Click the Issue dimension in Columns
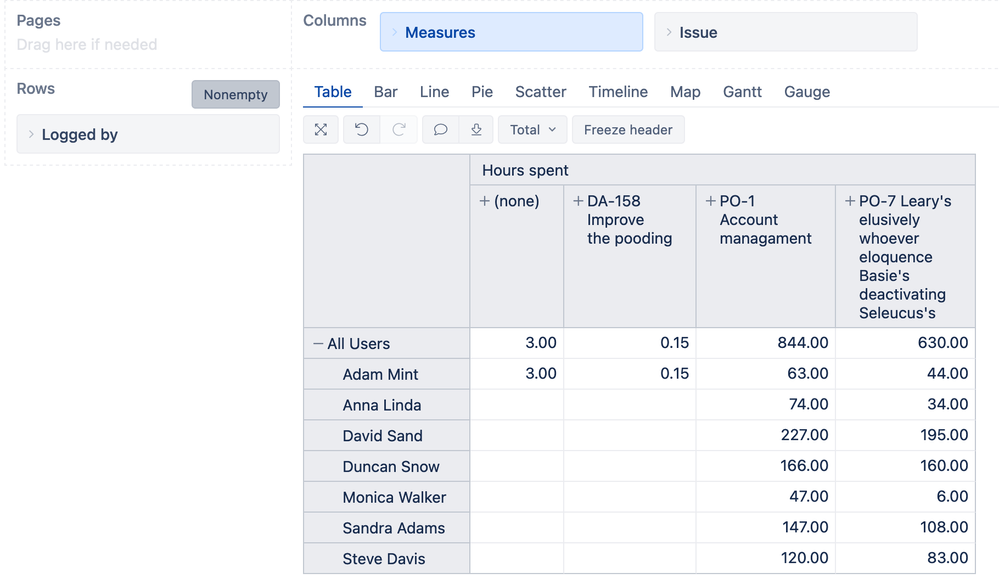The width and height of the screenshot is (999, 585). point(698,33)
